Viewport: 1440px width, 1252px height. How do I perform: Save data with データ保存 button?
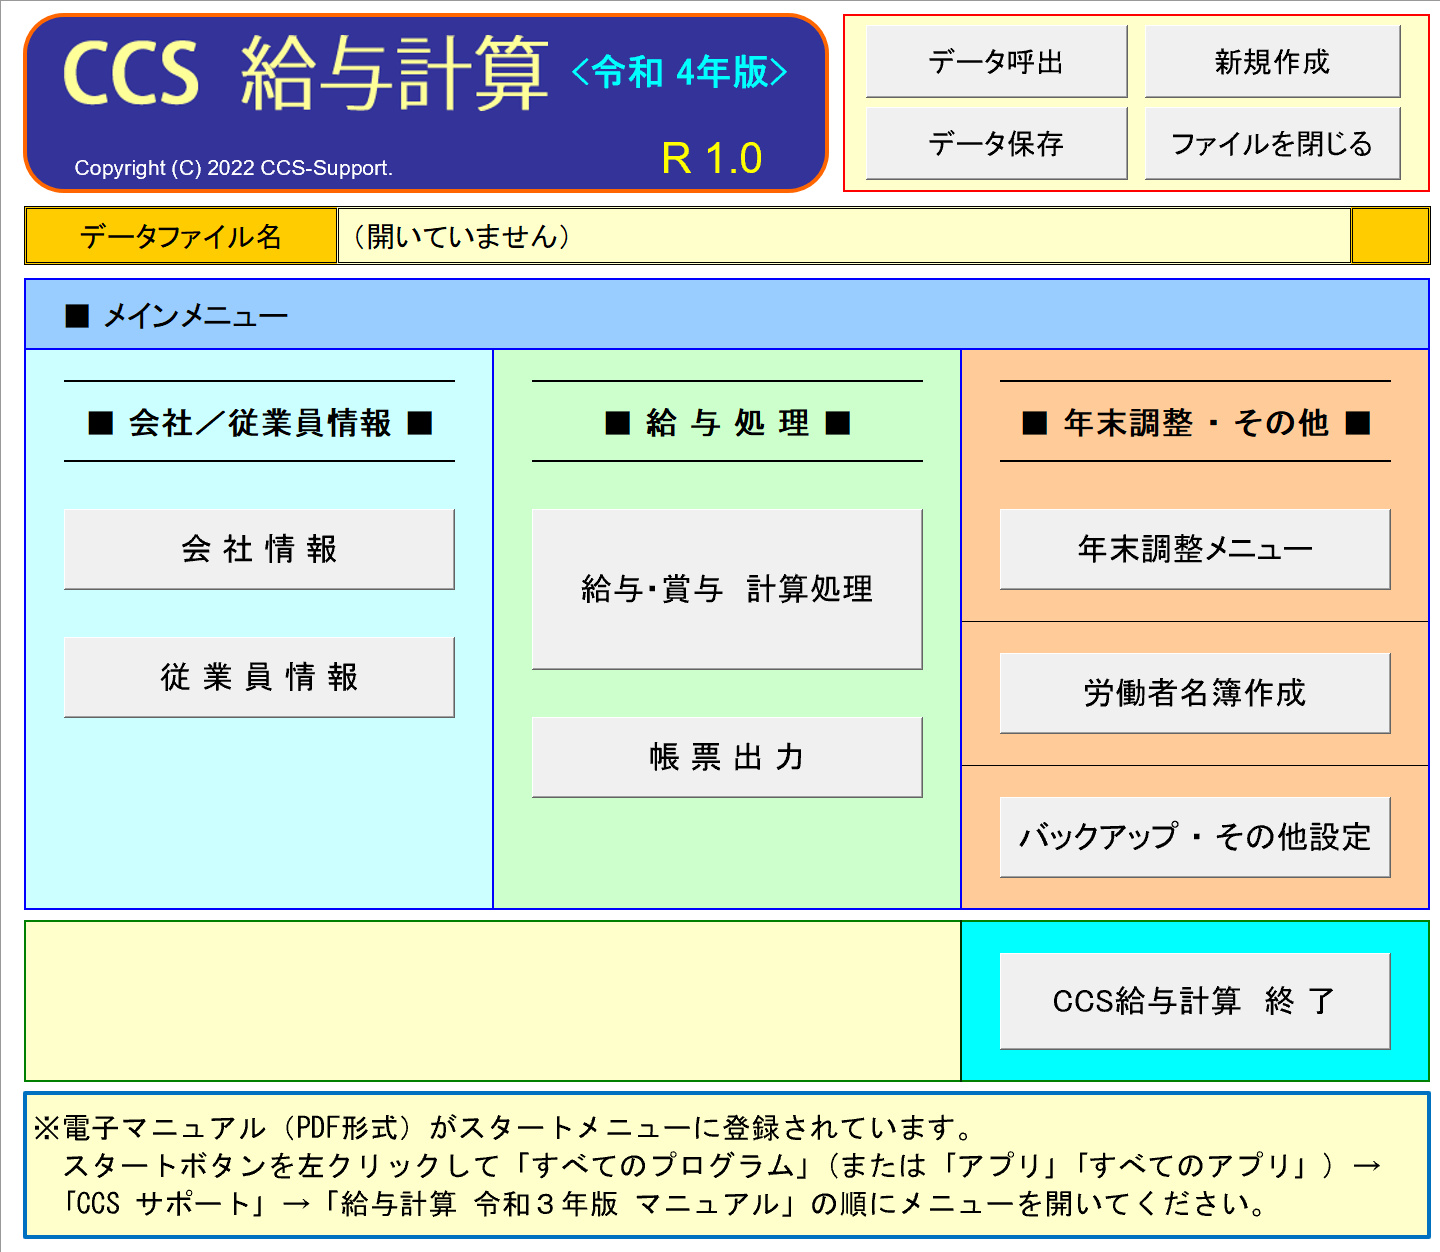click(x=996, y=144)
